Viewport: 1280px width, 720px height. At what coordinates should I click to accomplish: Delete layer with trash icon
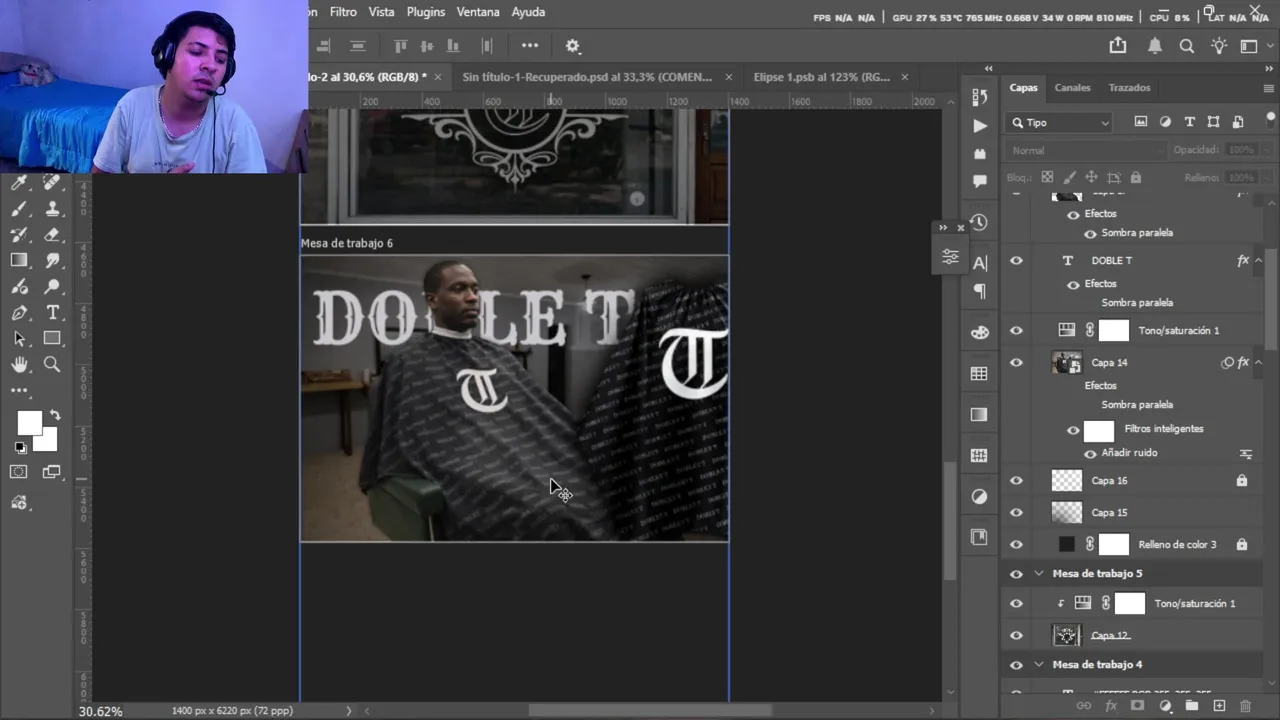click(x=1245, y=706)
